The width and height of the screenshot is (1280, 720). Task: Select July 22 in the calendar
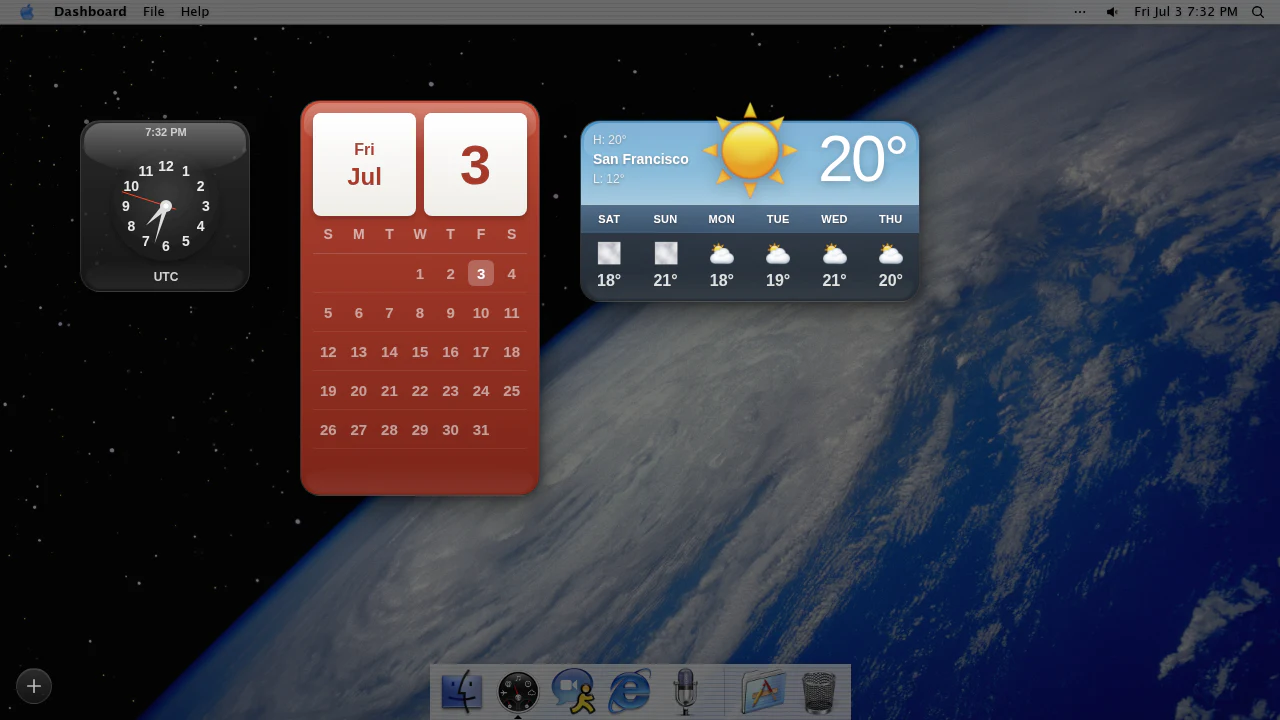click(x=420, y=391)
